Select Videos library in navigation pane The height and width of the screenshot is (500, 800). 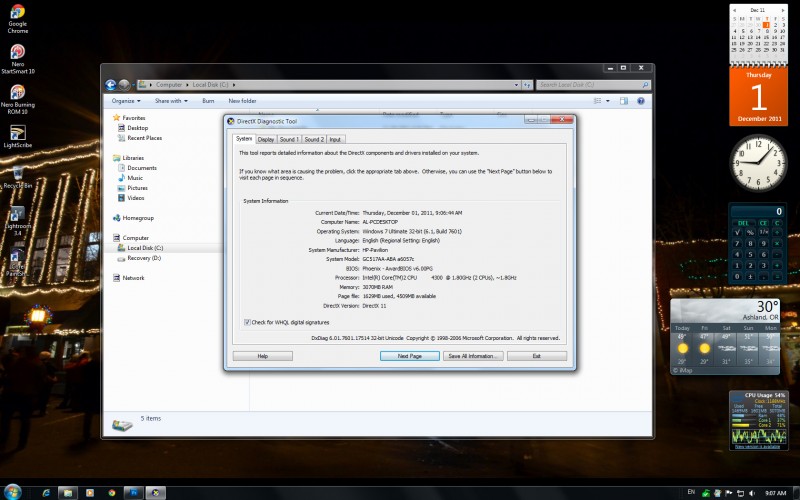click(131, 198)
